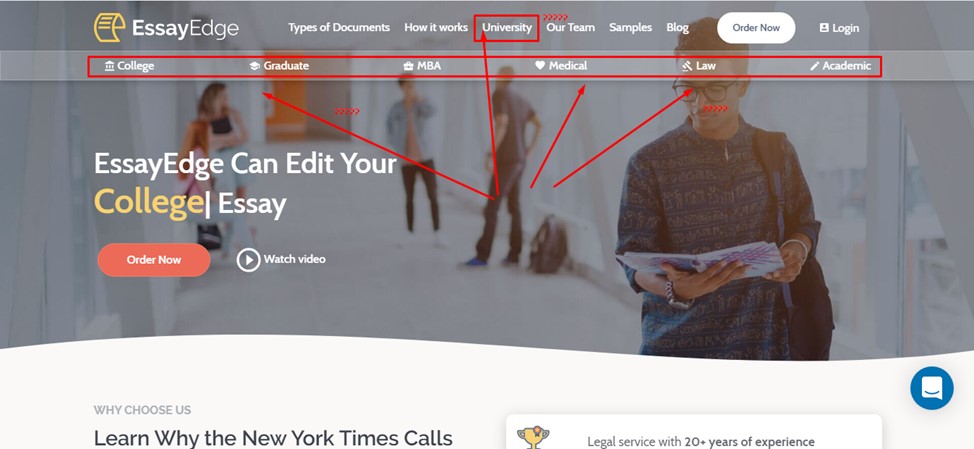Click the Login person icon

824,28
